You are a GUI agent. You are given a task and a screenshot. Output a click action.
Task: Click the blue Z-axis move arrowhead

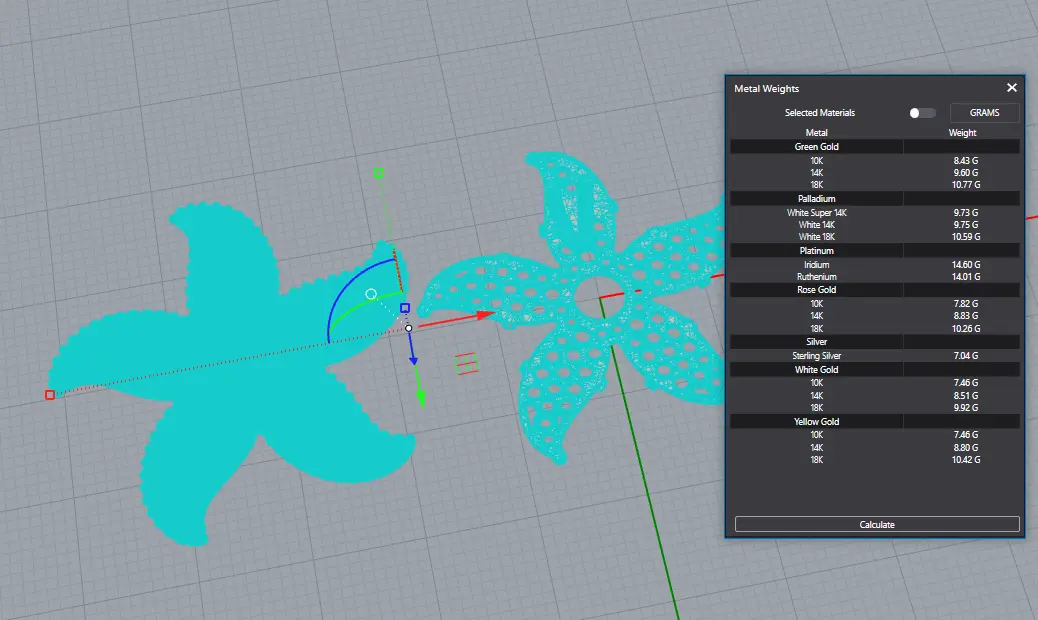(x=413, y=360)
